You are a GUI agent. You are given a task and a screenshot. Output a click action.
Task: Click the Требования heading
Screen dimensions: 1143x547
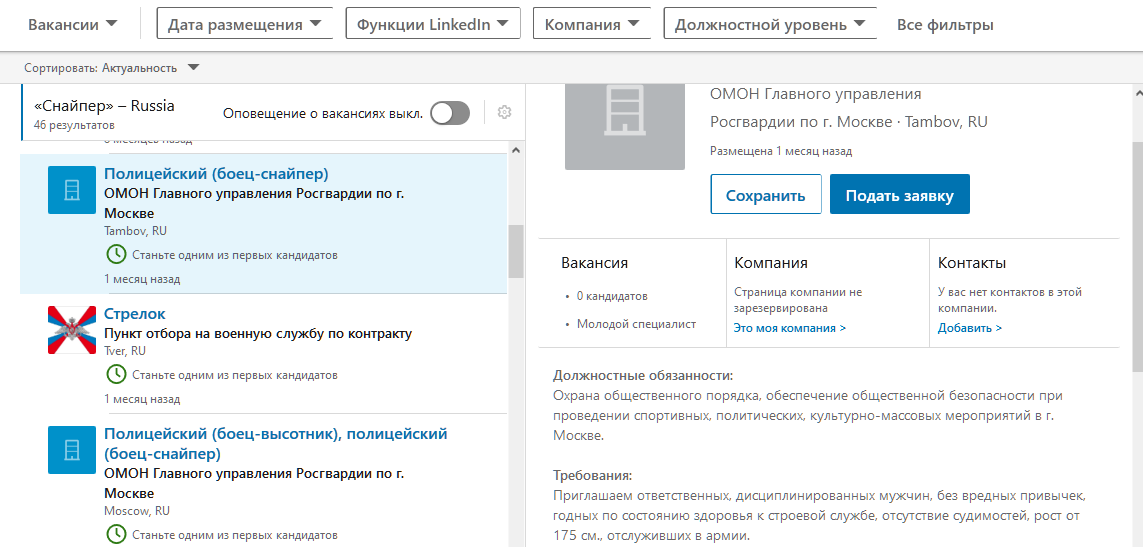(593, 476)
